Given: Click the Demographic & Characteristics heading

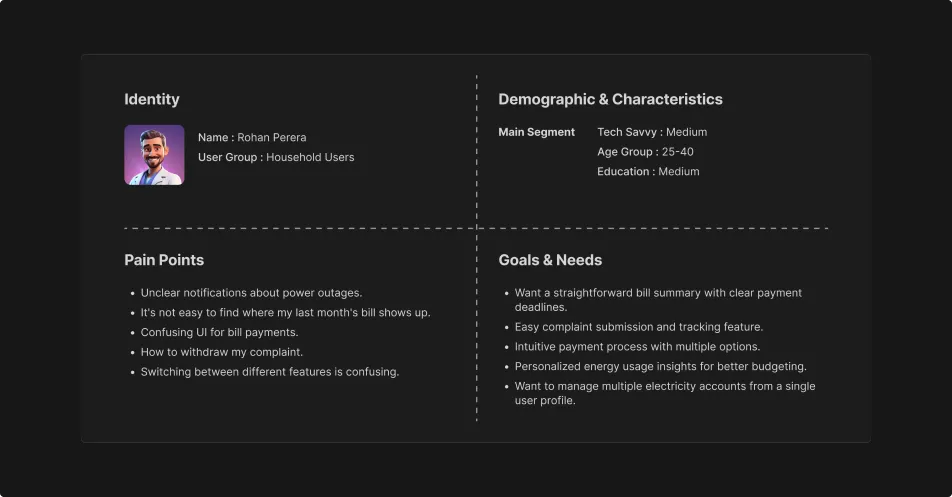Looking at the screenshot, I should pos(610,99).
